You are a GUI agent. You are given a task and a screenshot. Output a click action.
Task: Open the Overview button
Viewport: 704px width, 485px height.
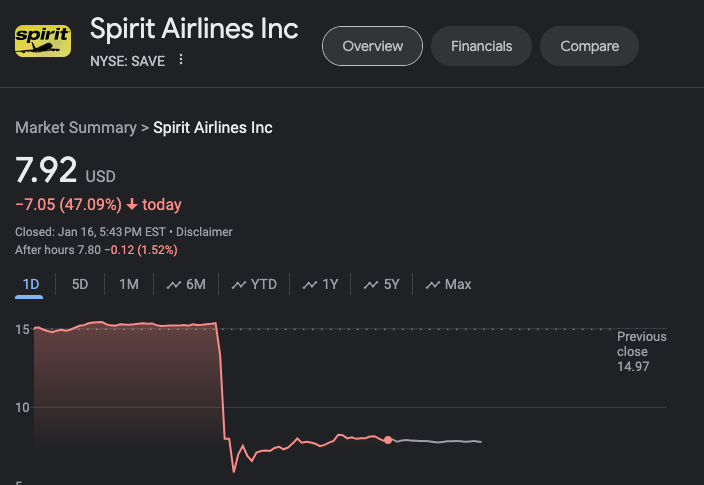coord(372,46)
